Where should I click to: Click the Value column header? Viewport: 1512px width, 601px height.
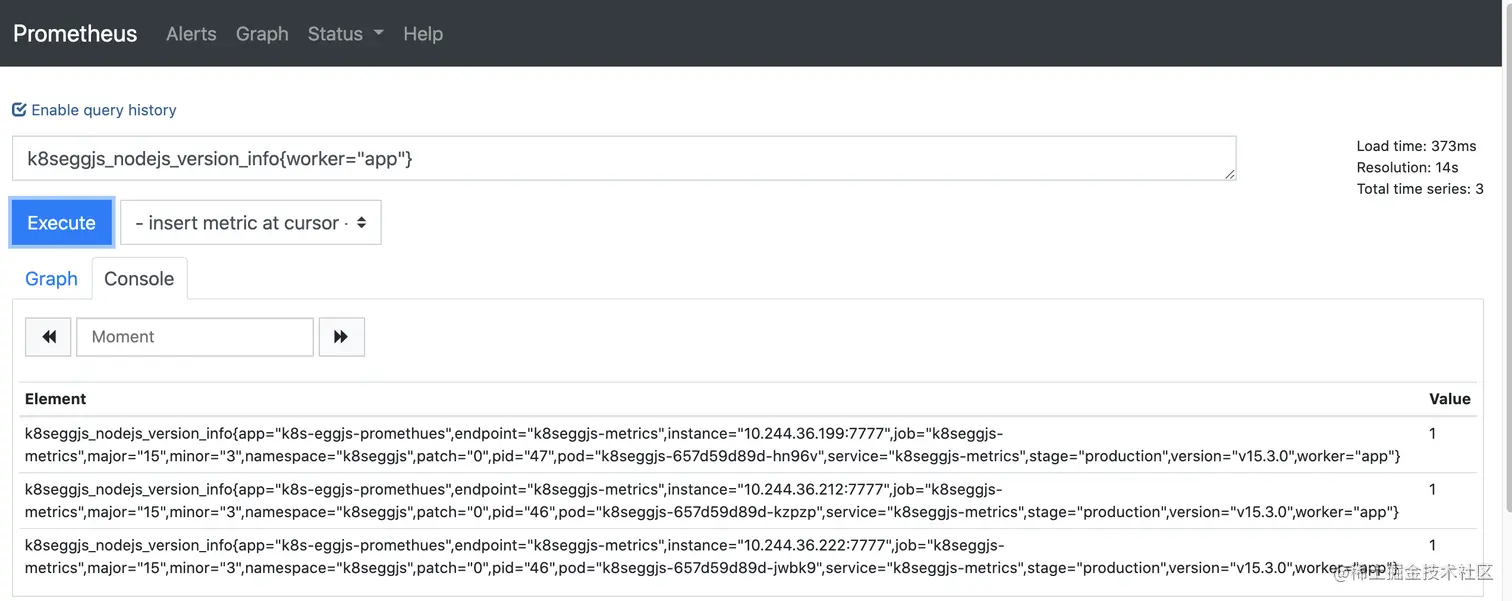point(1449,399)
